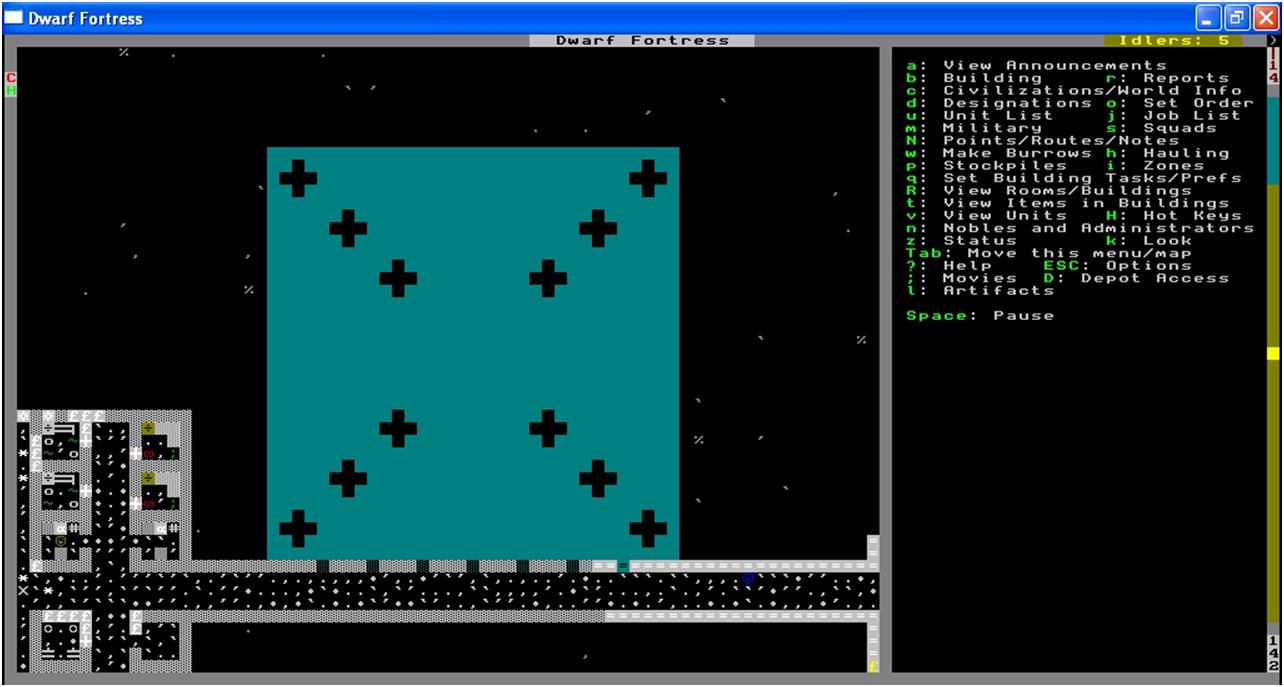Select the Building menu option

coord(974,78)
